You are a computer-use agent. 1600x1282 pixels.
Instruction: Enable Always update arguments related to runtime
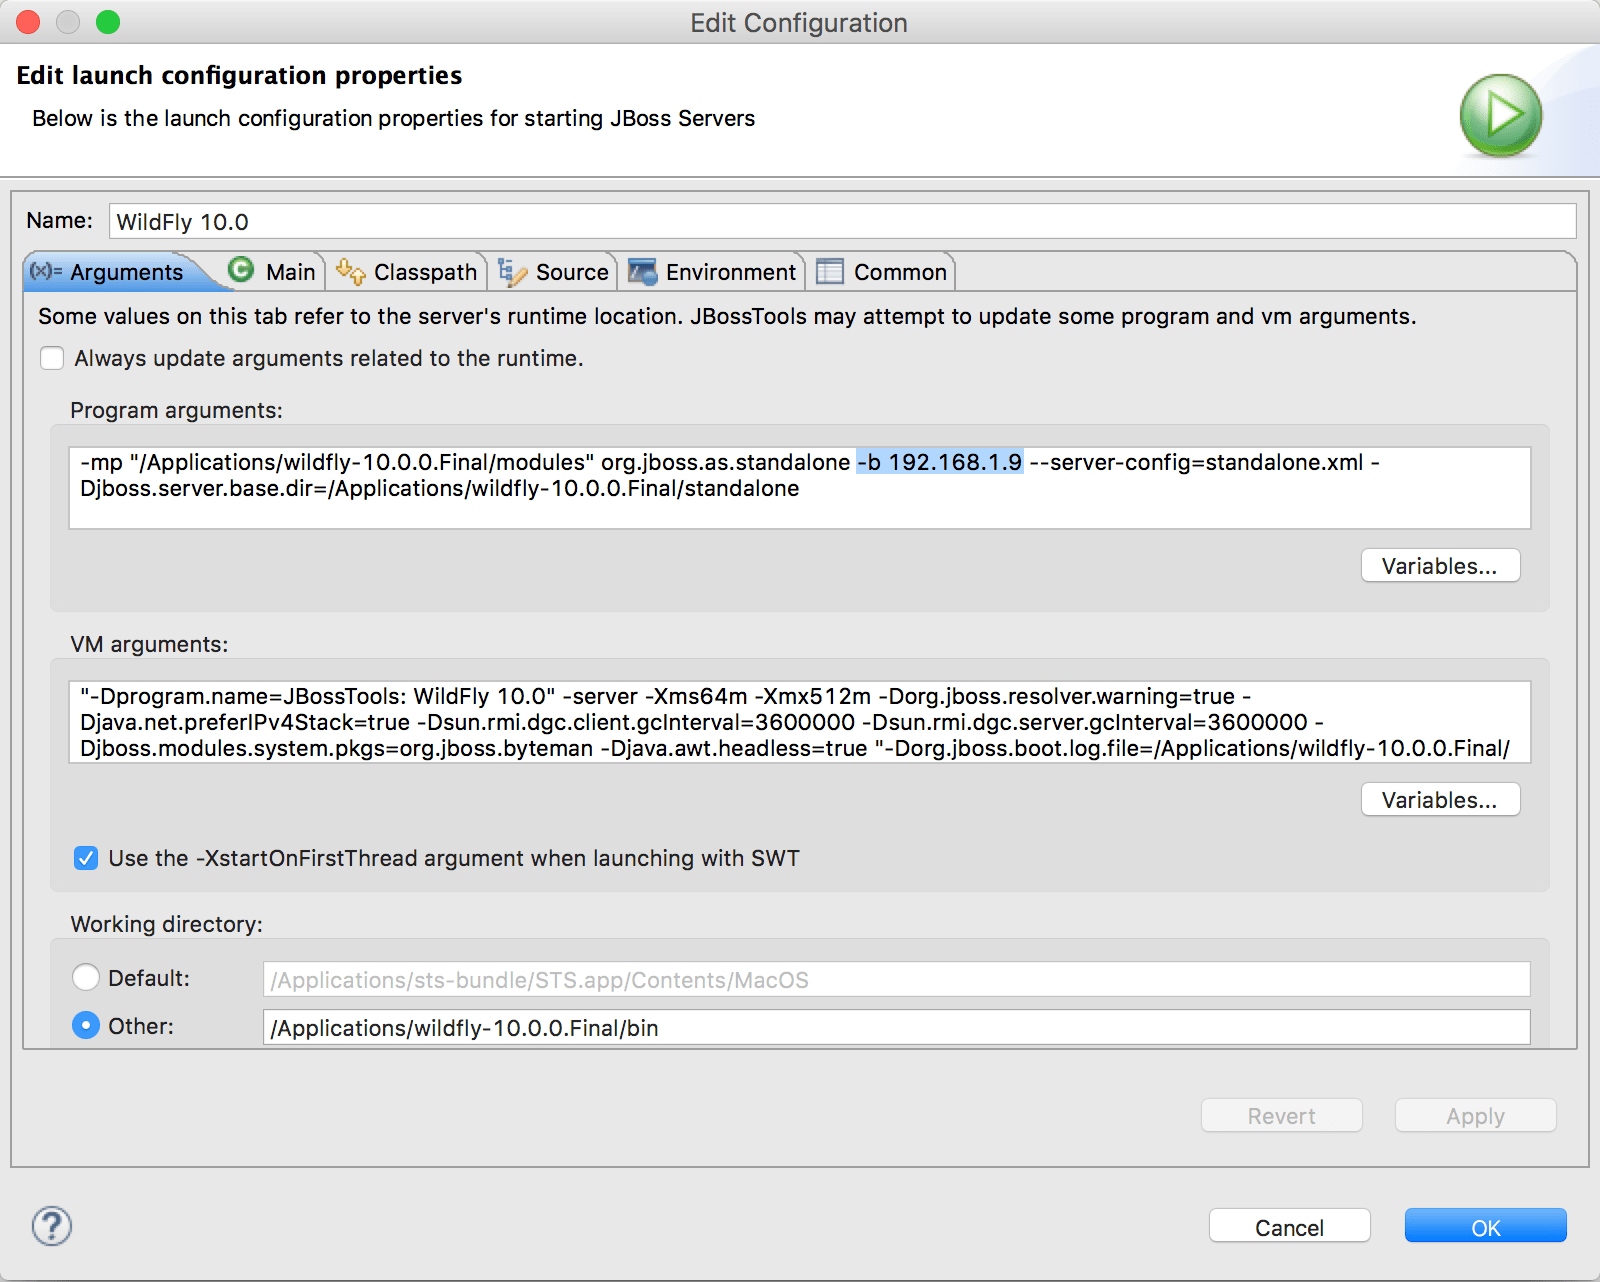52,358
